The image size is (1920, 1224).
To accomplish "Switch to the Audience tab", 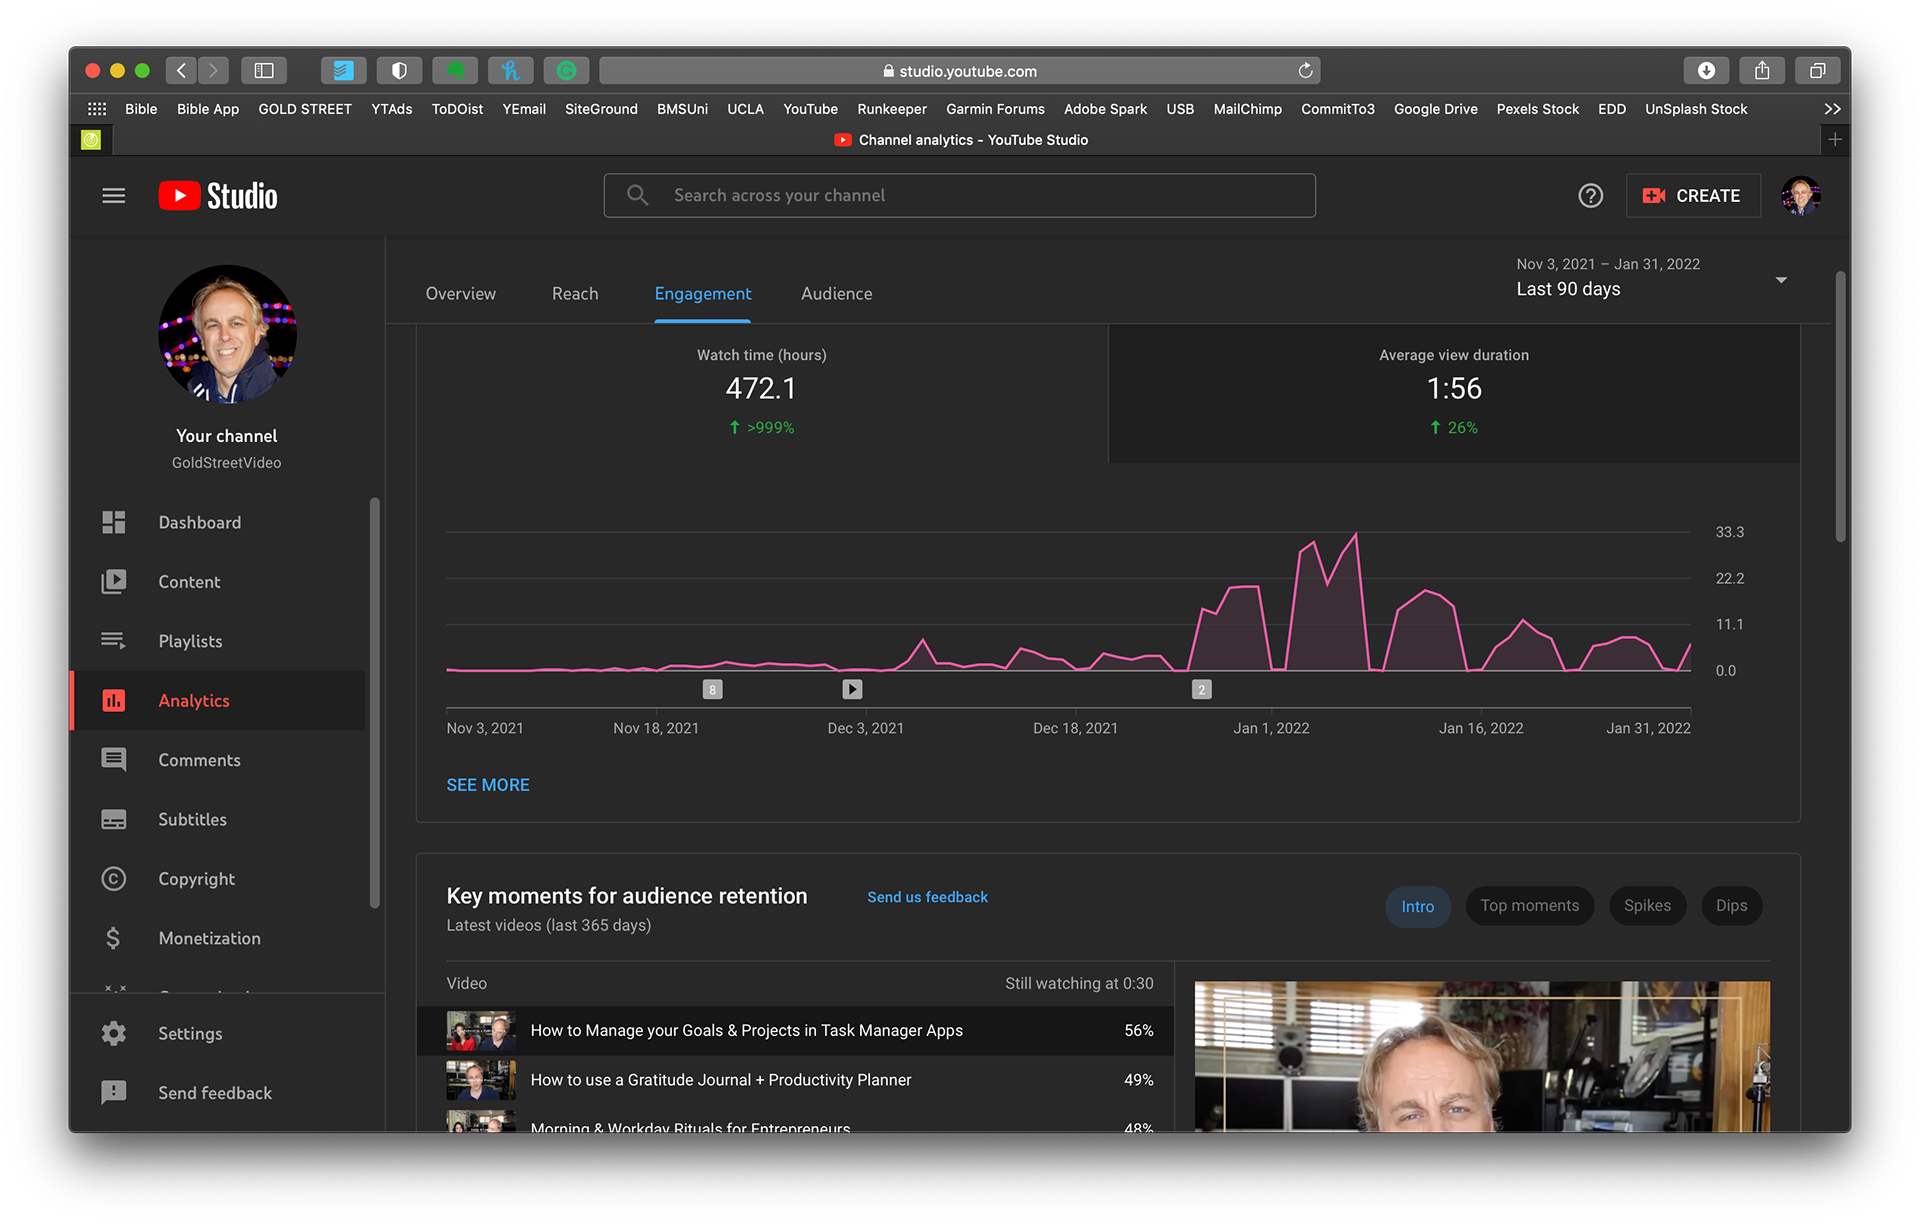I will (x=836, y=294).
